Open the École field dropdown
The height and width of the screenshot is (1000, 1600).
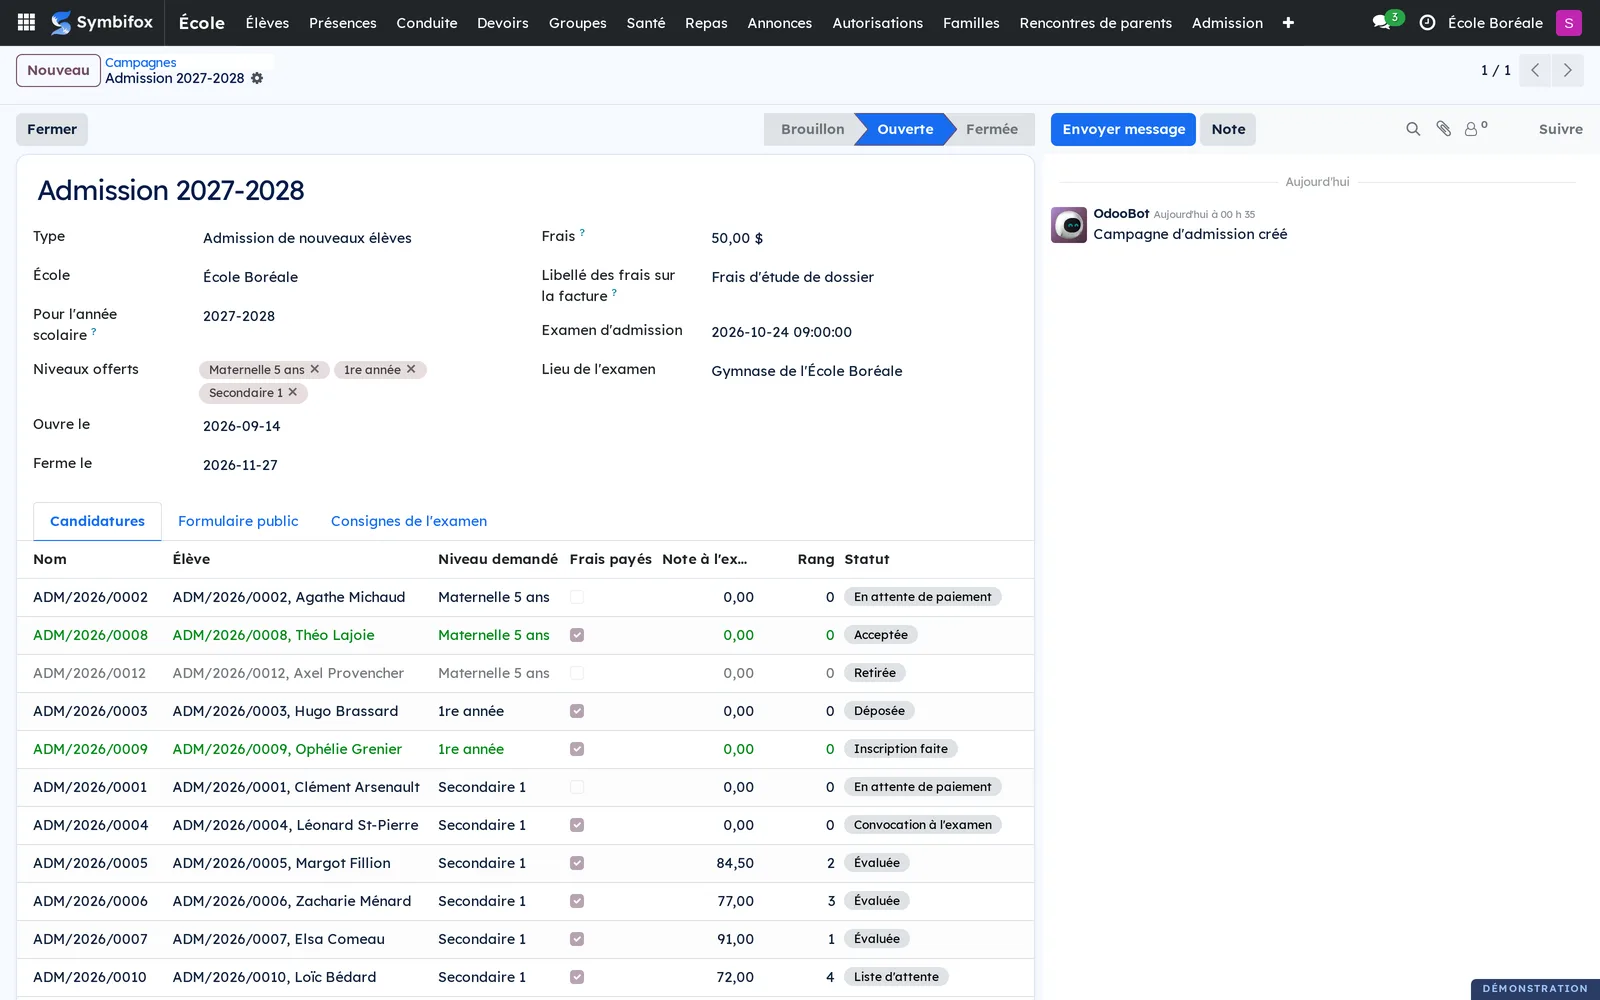click(x=356, y=277)
